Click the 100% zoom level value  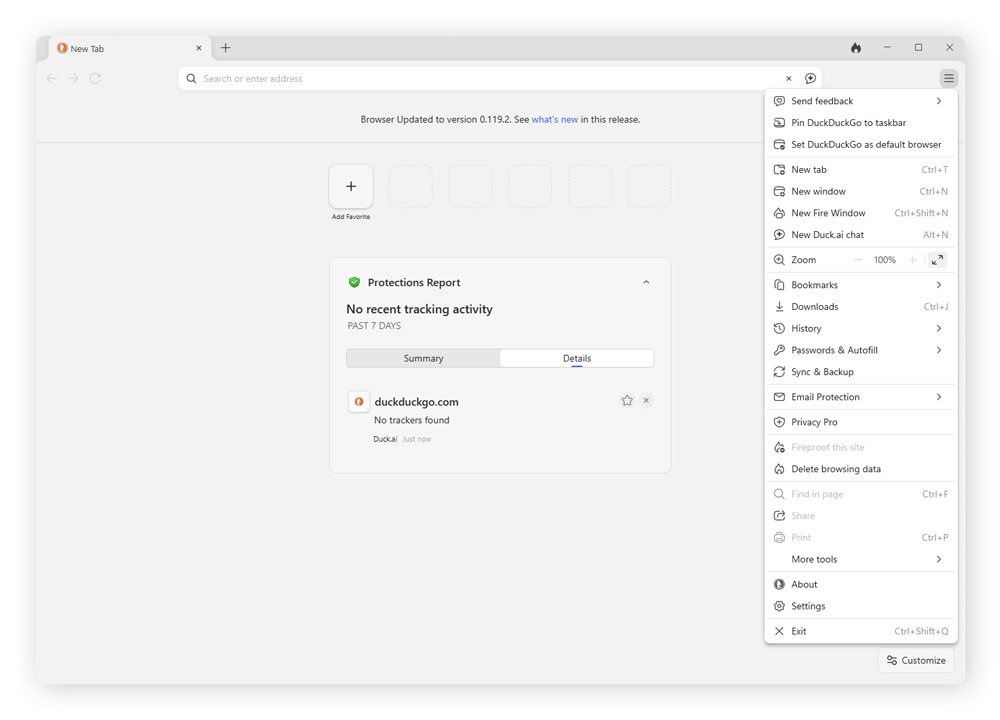point(885,260)
